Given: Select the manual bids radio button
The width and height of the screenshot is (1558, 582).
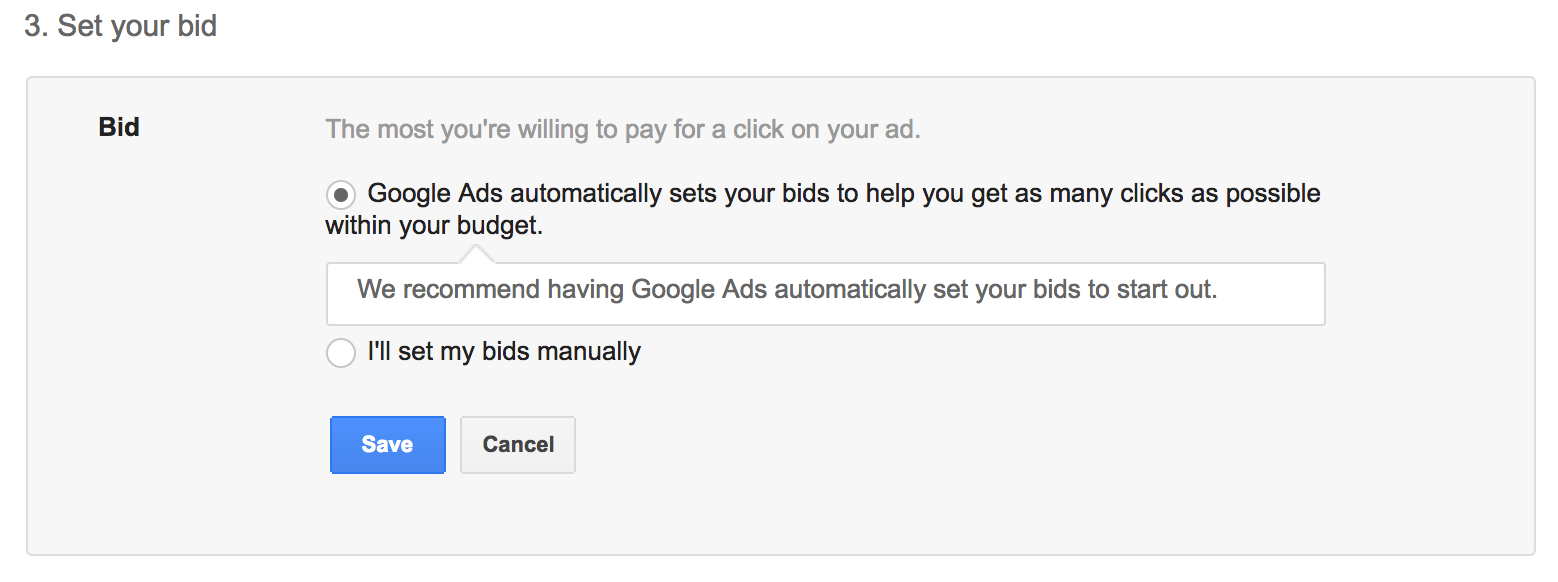Looking at the screenshot, I should point(341,353).
